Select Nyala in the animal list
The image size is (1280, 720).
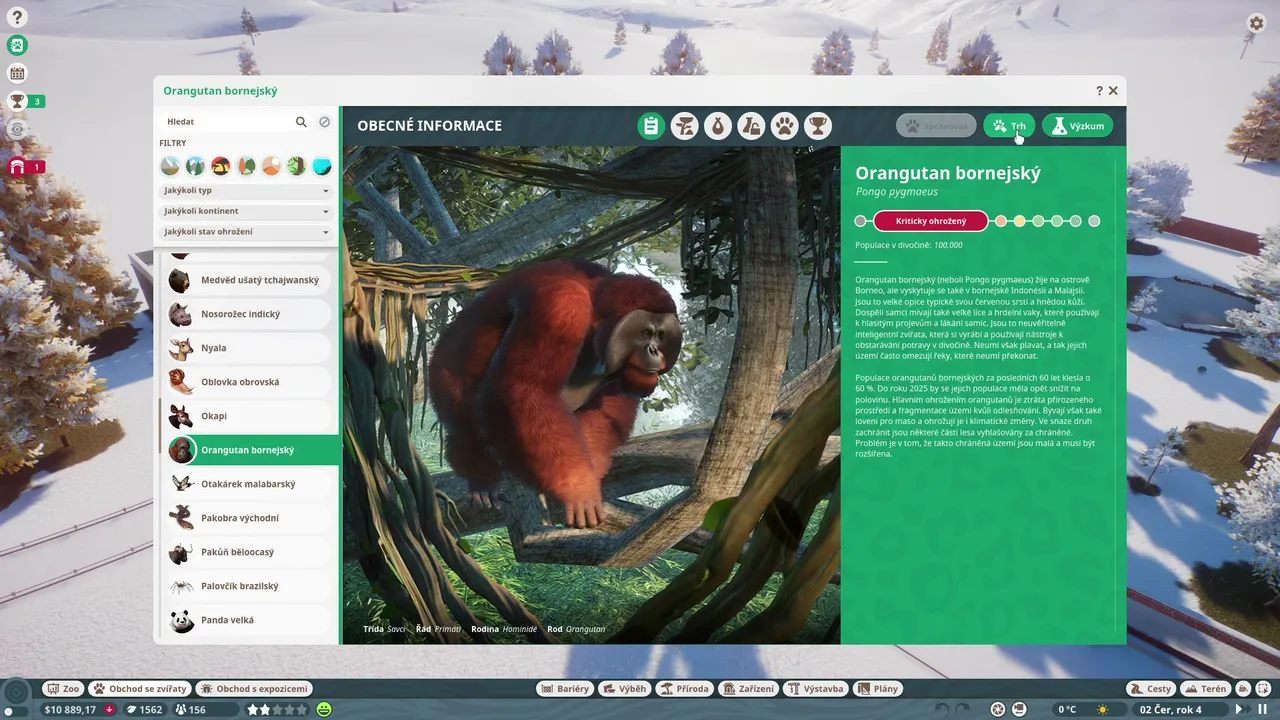248,348
